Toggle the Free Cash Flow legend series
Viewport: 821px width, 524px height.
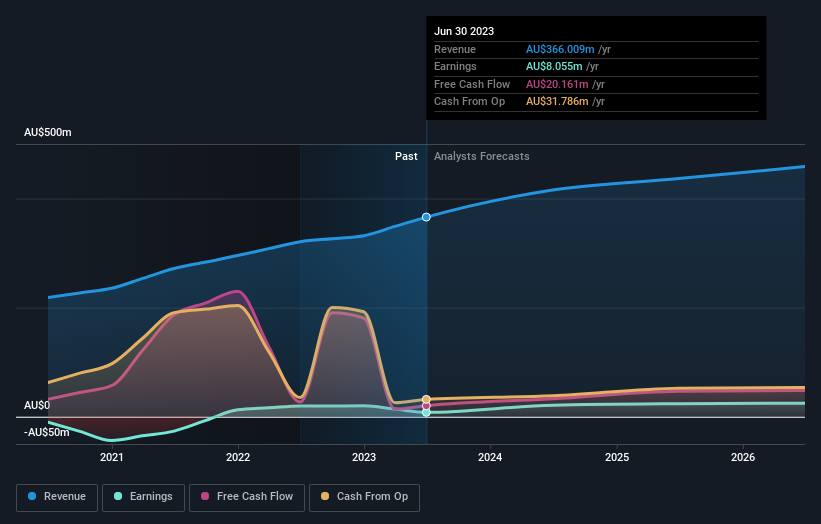point(247,497)
